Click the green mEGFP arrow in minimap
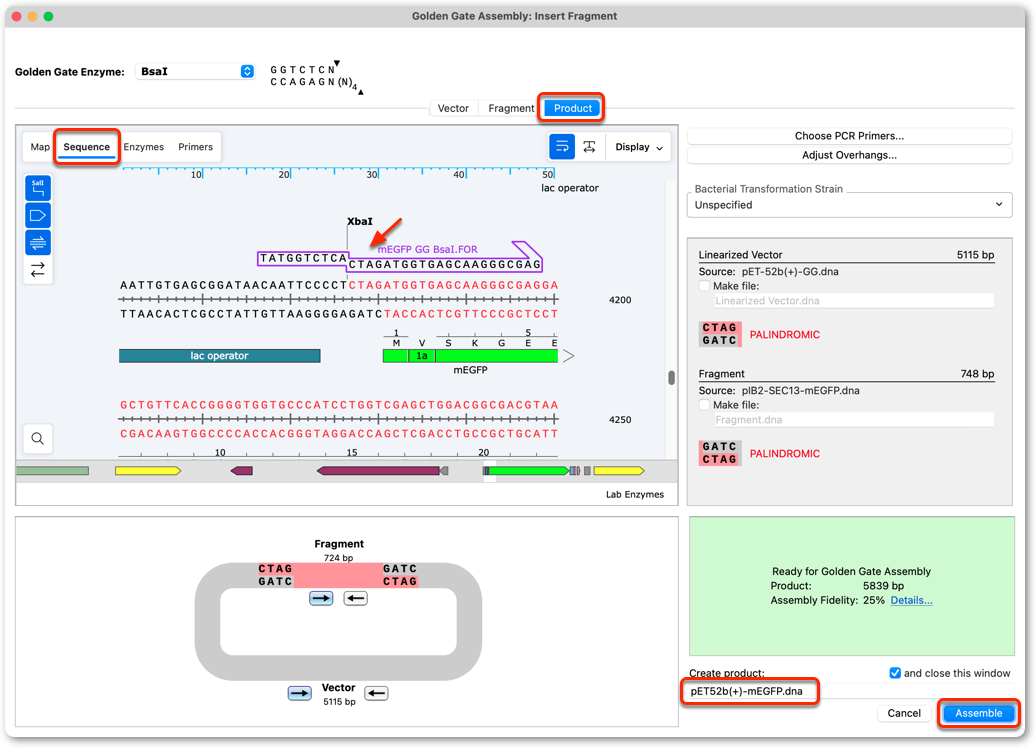The image size is (1036, 748). [527, 470]
